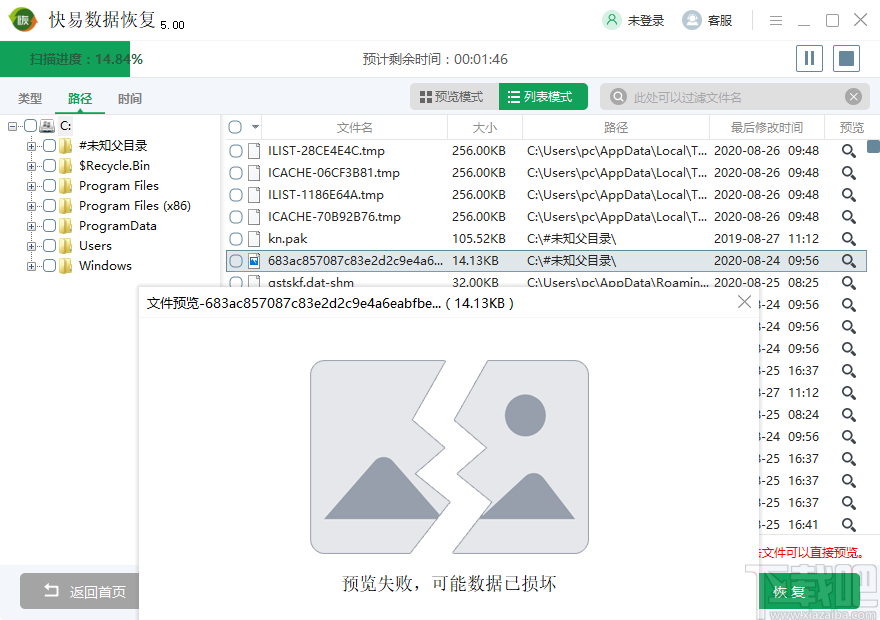Image resolution: width=880 pixels, height=620 pixels.
Task: Click image file icon of 683ac857087c row
Action: click(254, 261)
